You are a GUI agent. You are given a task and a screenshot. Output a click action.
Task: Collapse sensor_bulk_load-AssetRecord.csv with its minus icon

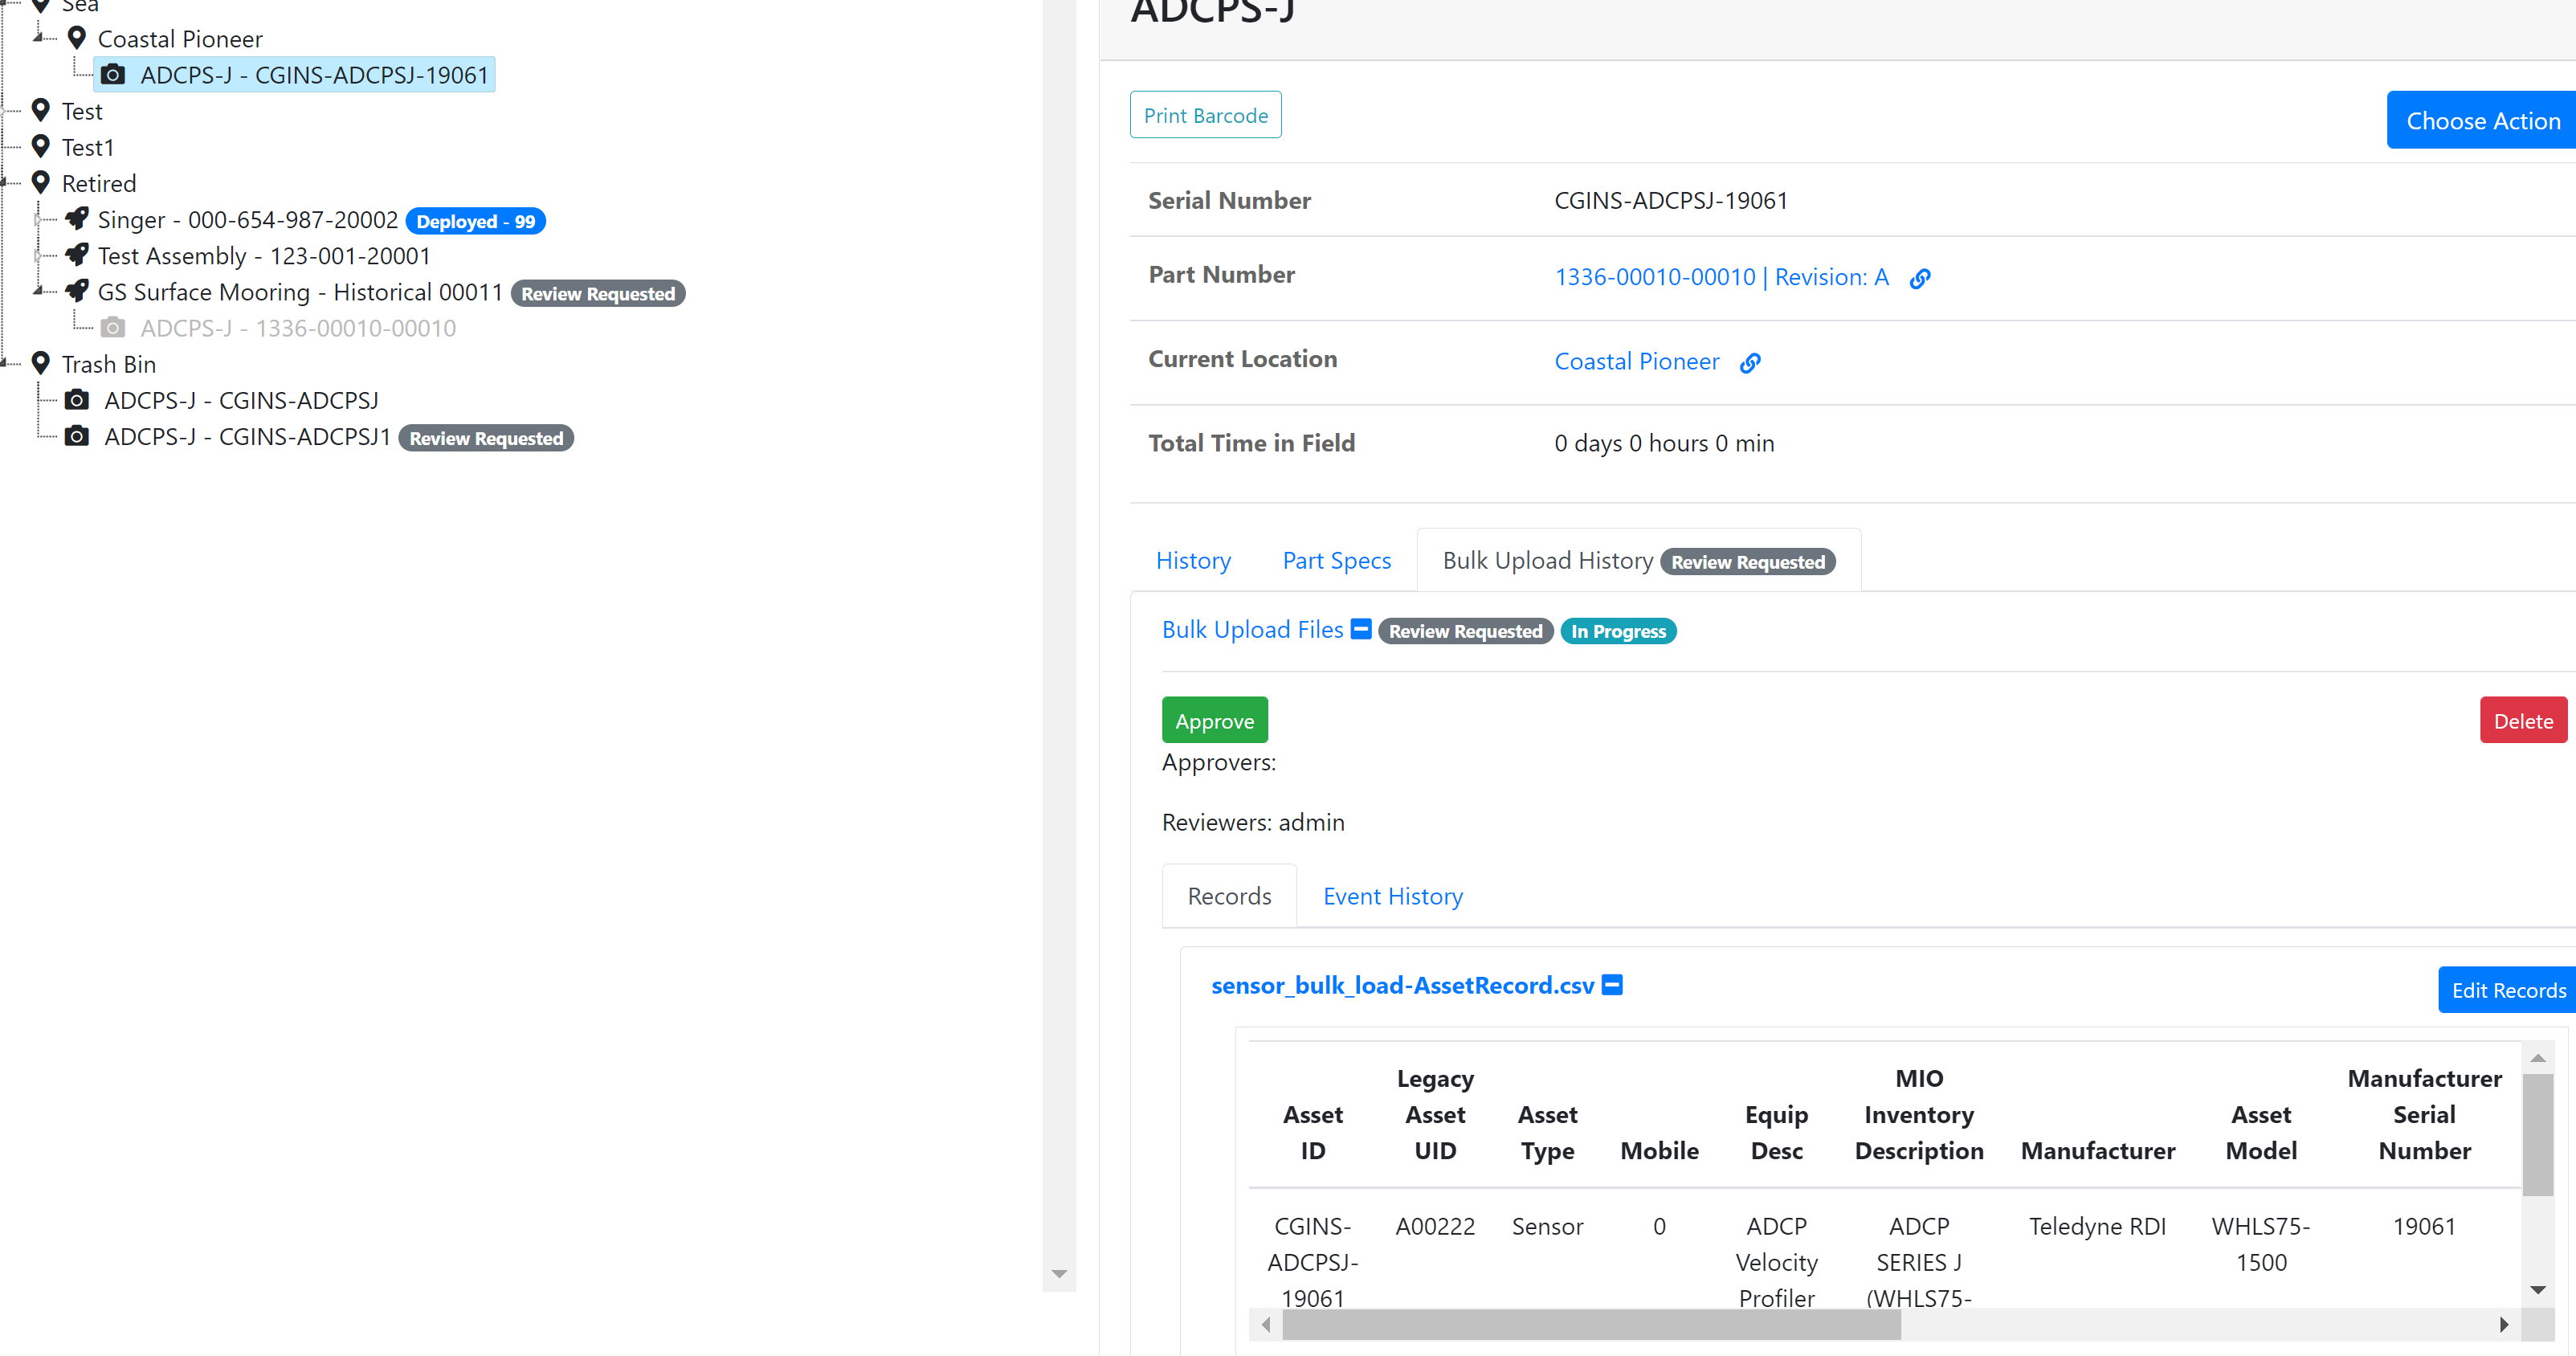click(x=1612, y=985)
